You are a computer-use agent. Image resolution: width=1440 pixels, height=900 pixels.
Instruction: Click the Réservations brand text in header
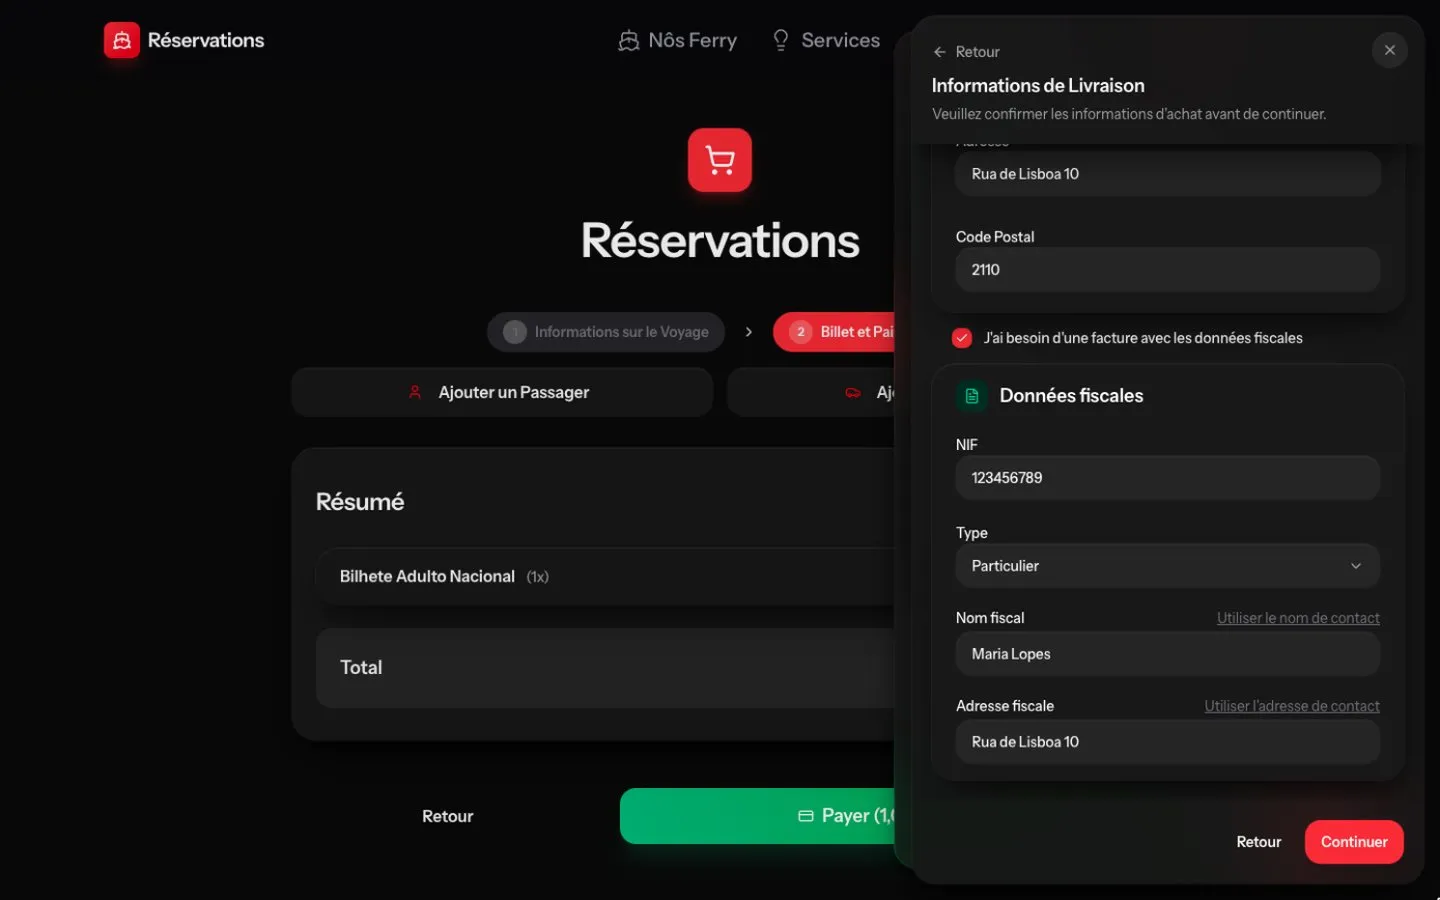pyautogui.click(x=206, y=40)
